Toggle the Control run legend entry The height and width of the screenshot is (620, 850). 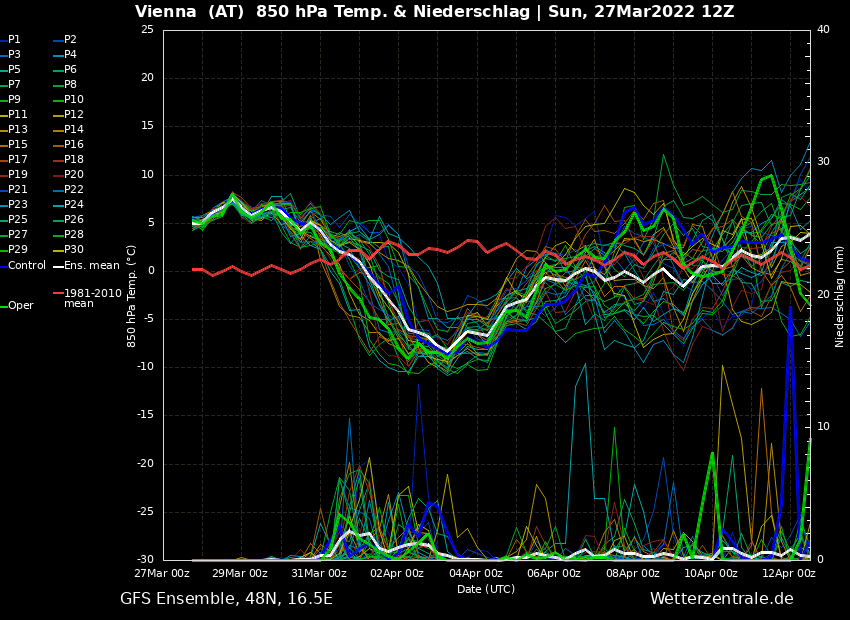[x=26, y=266]
